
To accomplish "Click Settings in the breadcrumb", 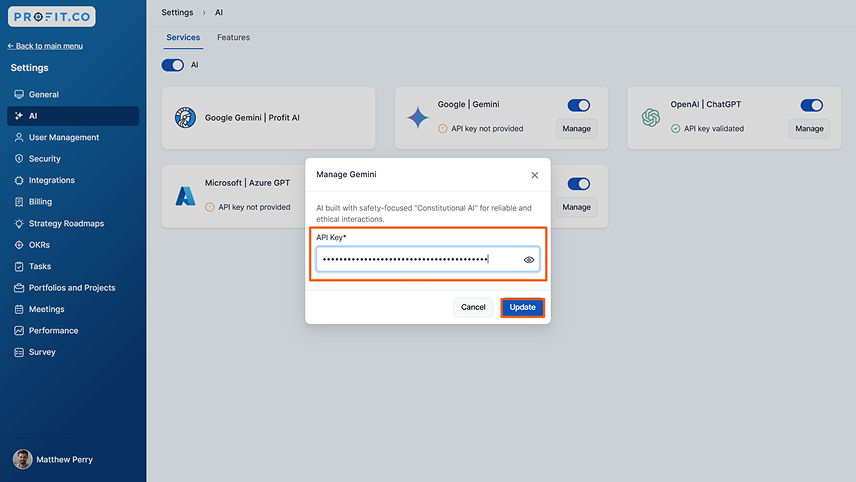I will [x=177, y=12].
